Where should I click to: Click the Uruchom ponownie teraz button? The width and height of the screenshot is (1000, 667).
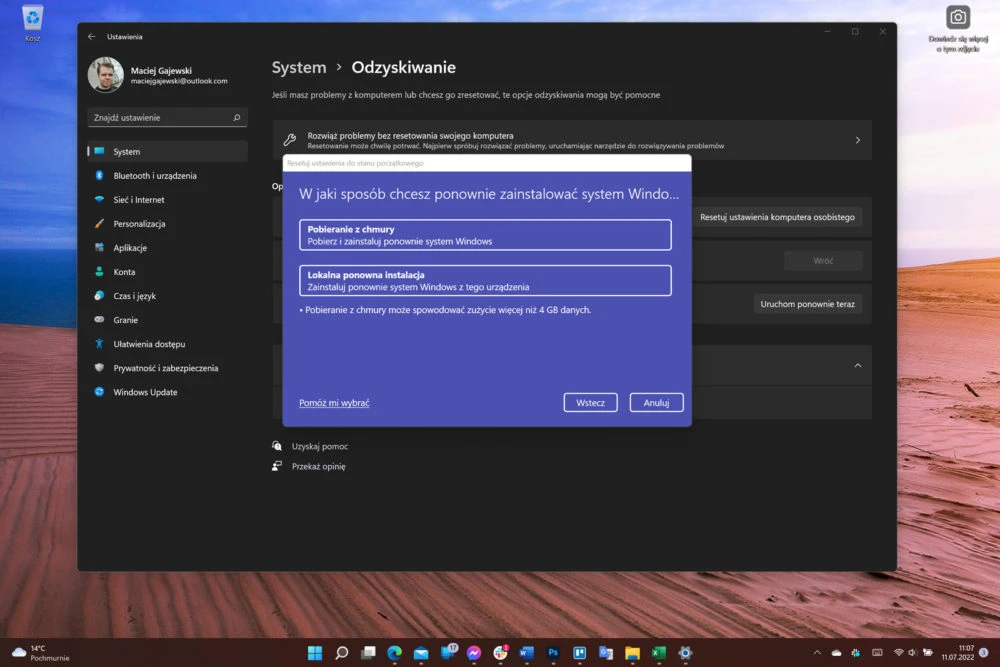[x=807, y=304]
